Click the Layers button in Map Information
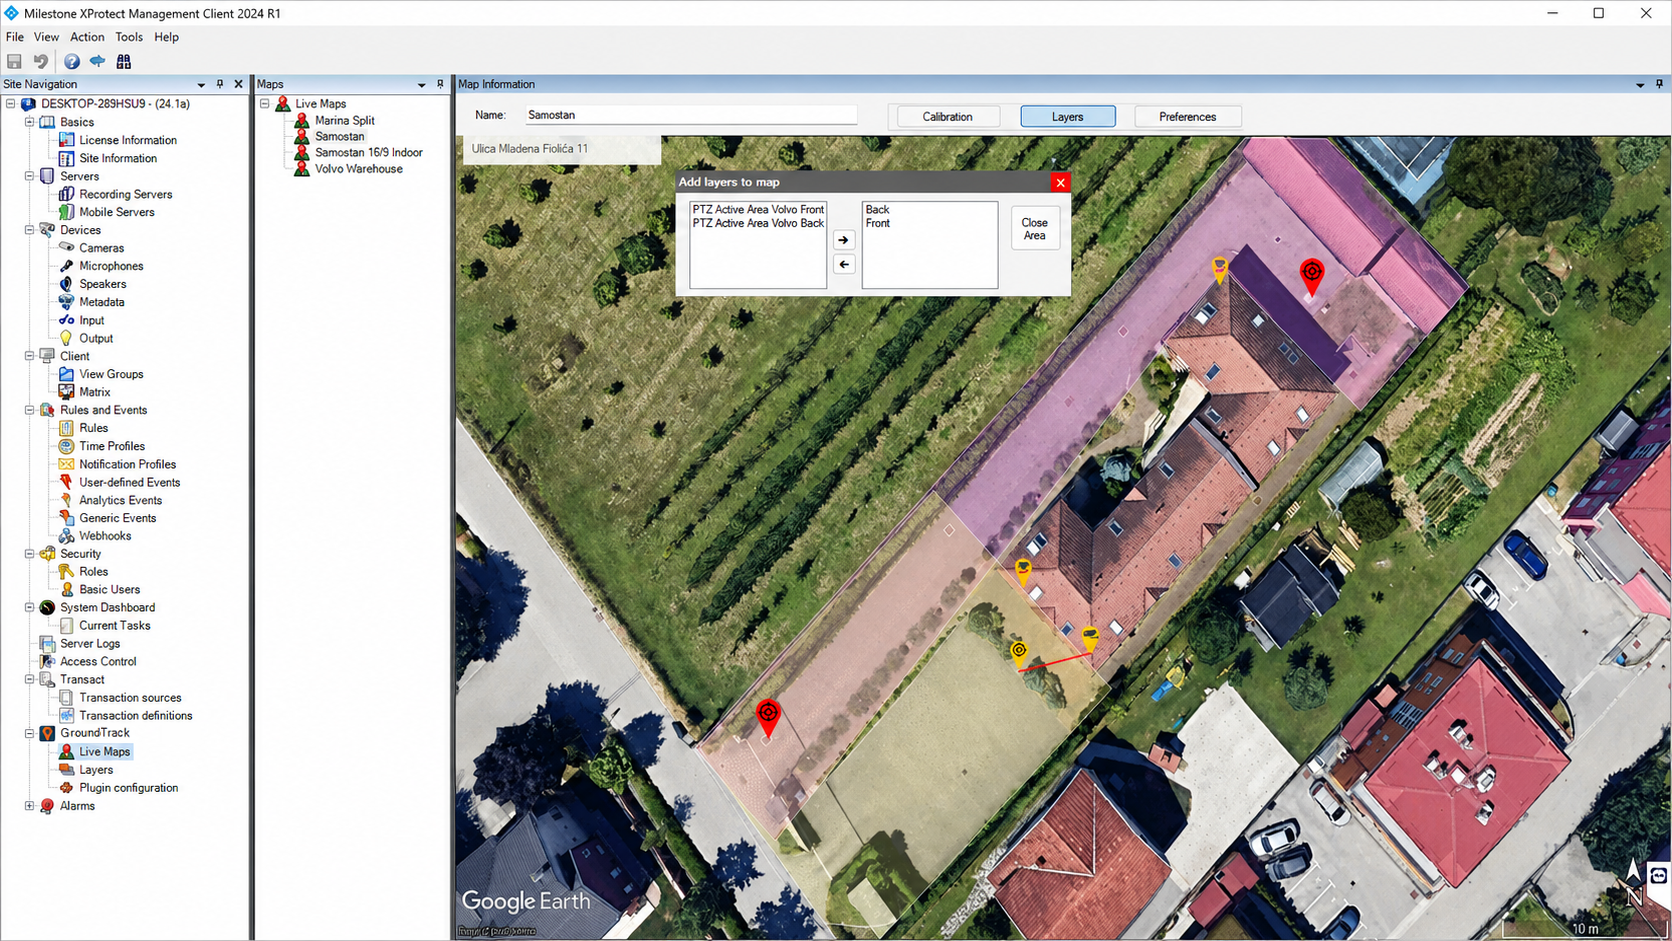 (x=1068, y=117)
